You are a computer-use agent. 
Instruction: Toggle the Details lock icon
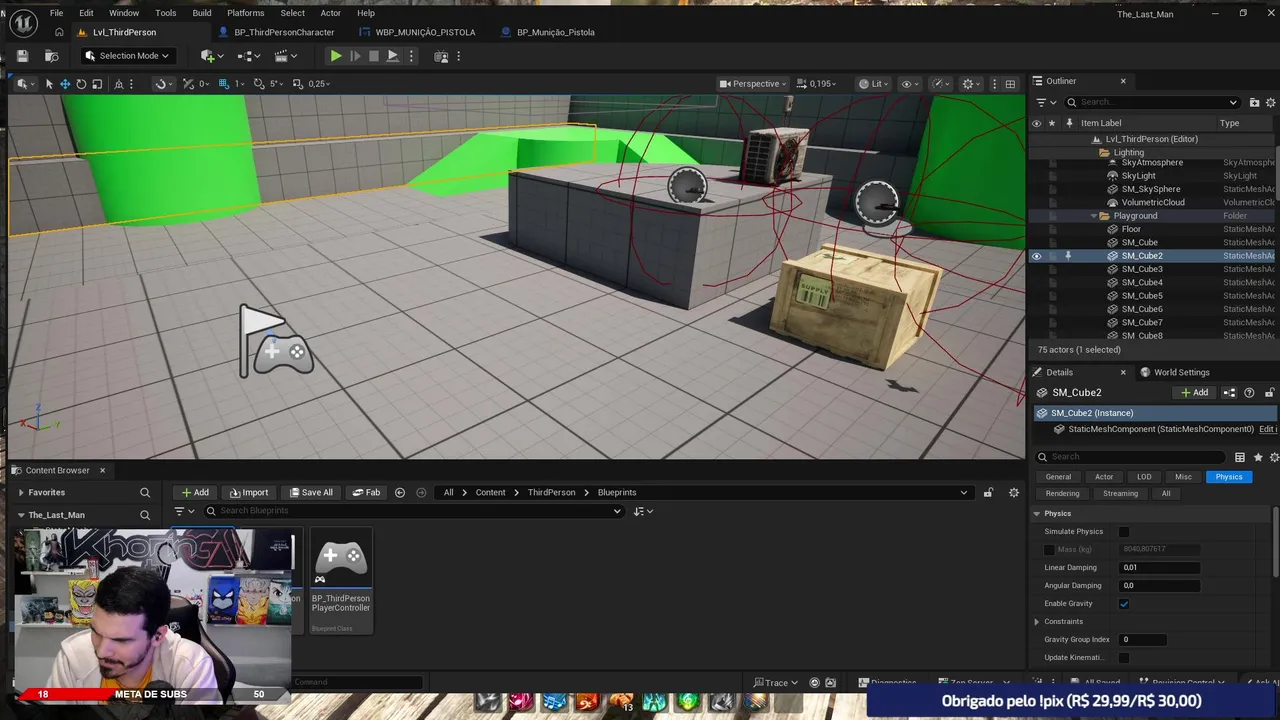(x=1270, y=393)
